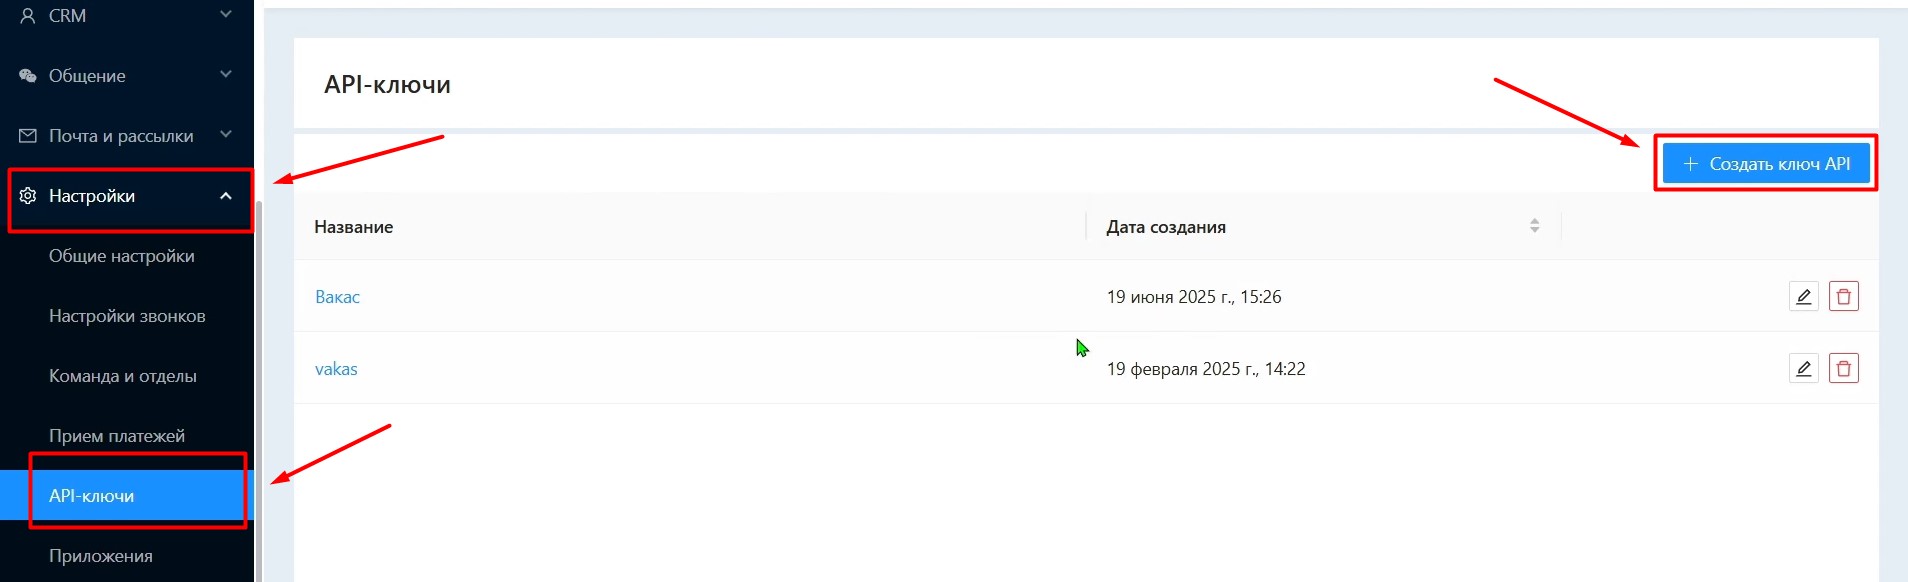Click the edit pencil icon for vakas key
Viewport: 1908px width, 582px height.
tap(1803, 369)
